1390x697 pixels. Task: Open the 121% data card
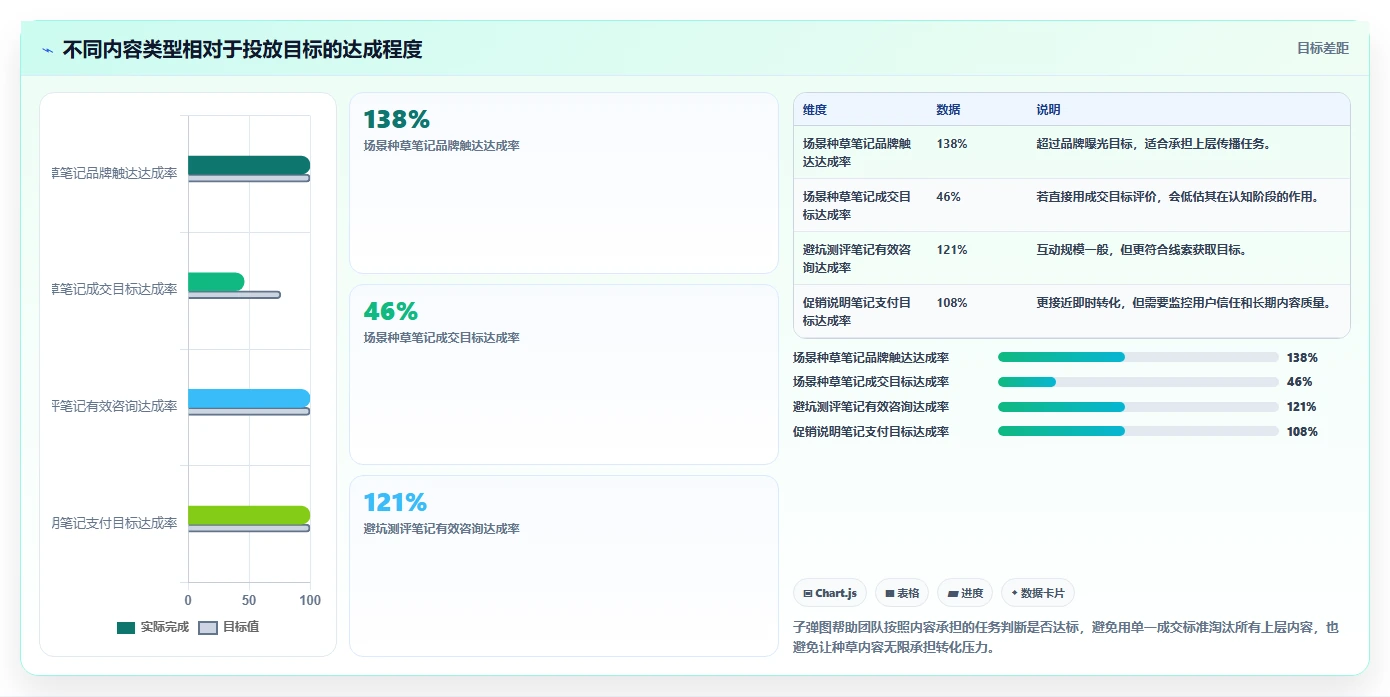coord(564,566)
